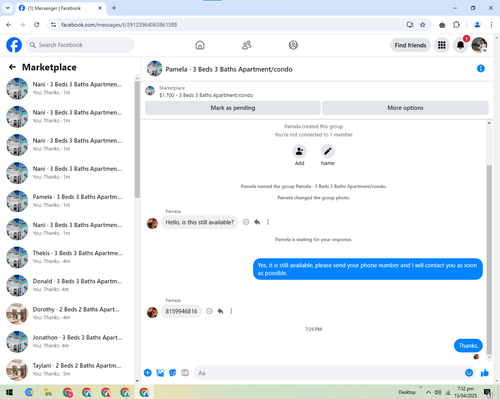500x399 pixels.
Task: Open File Explorer from the taskbar
Action: click(48, 392)
